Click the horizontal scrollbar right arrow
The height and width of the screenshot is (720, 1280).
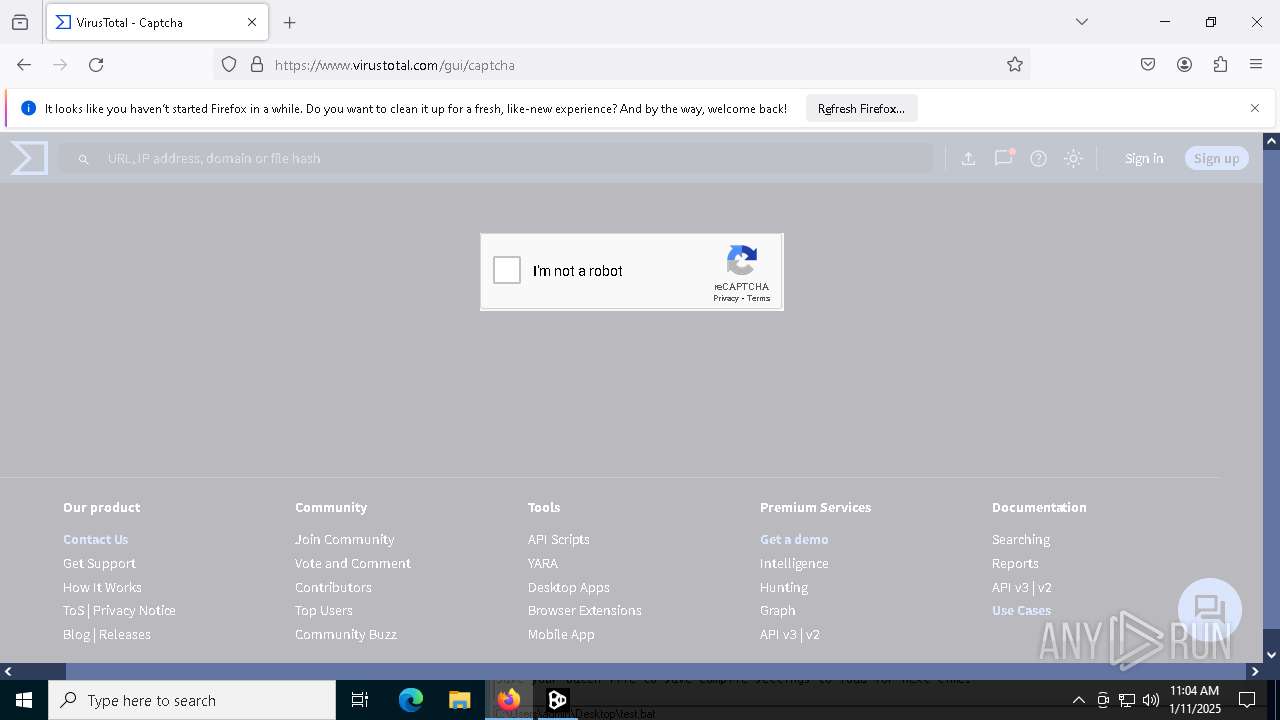tap(1255, 671)
